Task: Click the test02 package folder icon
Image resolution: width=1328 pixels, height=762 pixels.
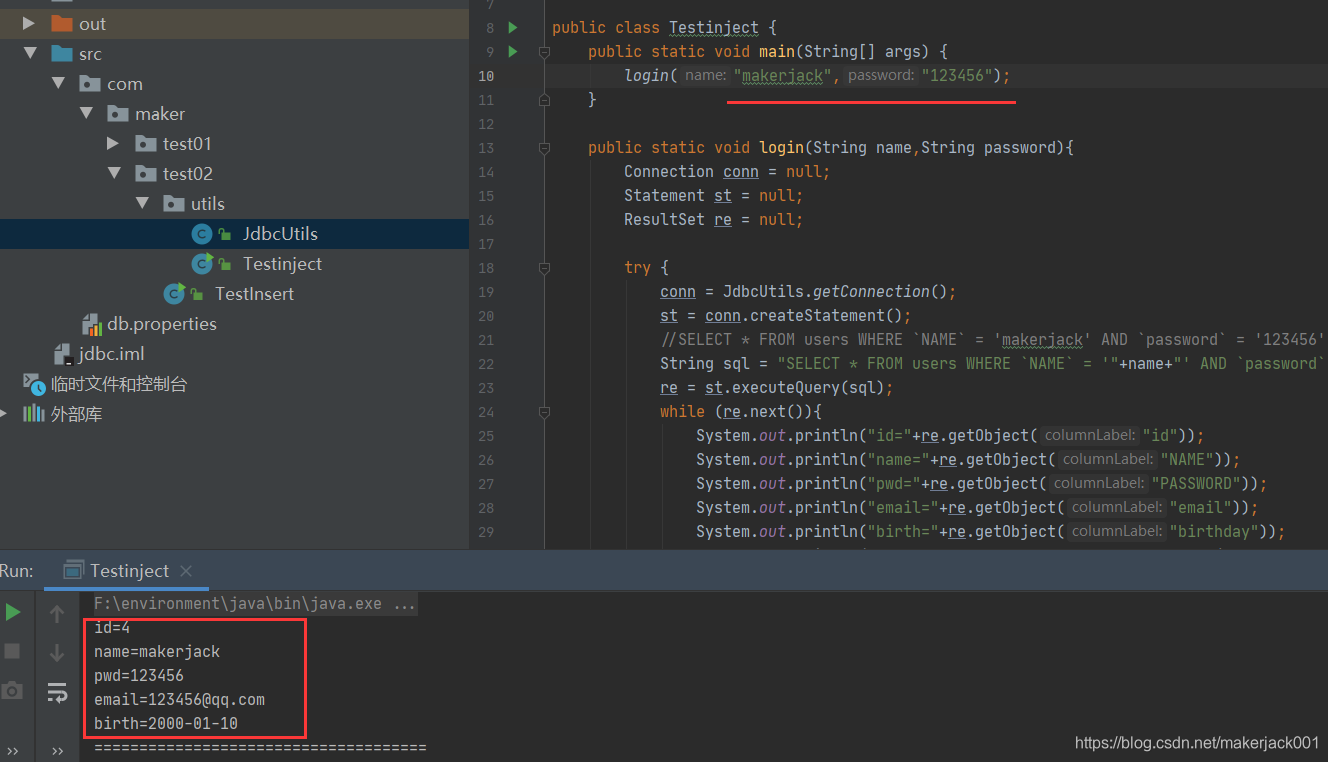Action: 146,173
